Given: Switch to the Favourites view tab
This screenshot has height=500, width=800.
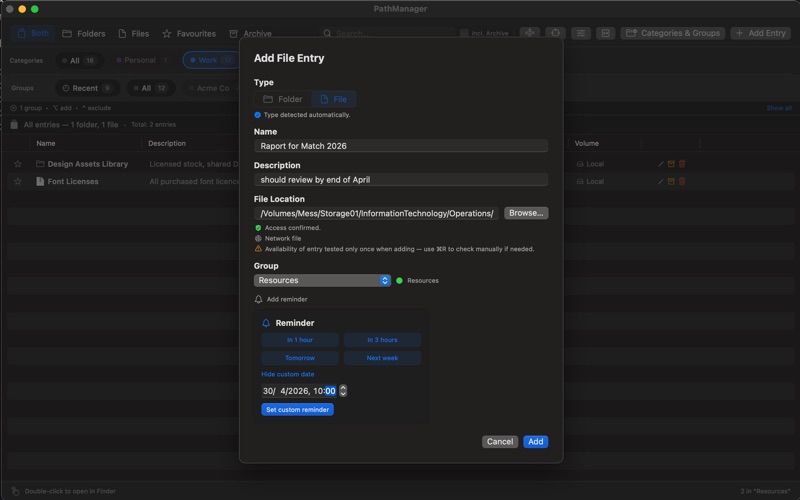Looking at the screenshot, I should [189, 34].
